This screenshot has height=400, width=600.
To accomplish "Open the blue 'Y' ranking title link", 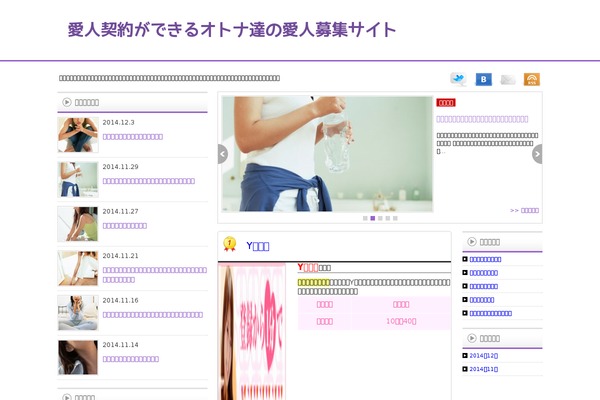I will [258, 246].
